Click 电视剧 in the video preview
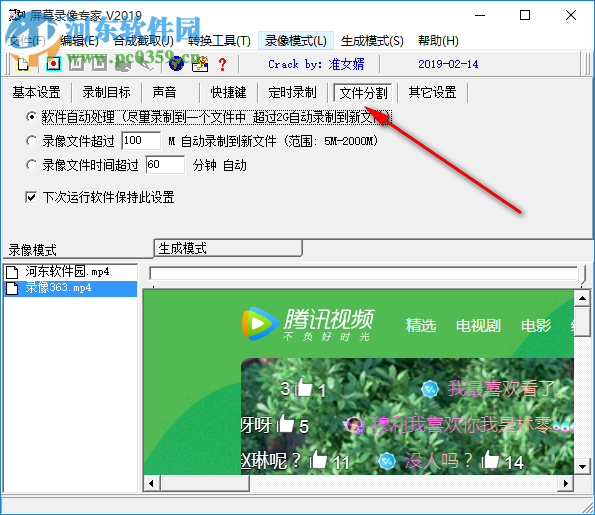595x515 pixels. click(478, 326)
